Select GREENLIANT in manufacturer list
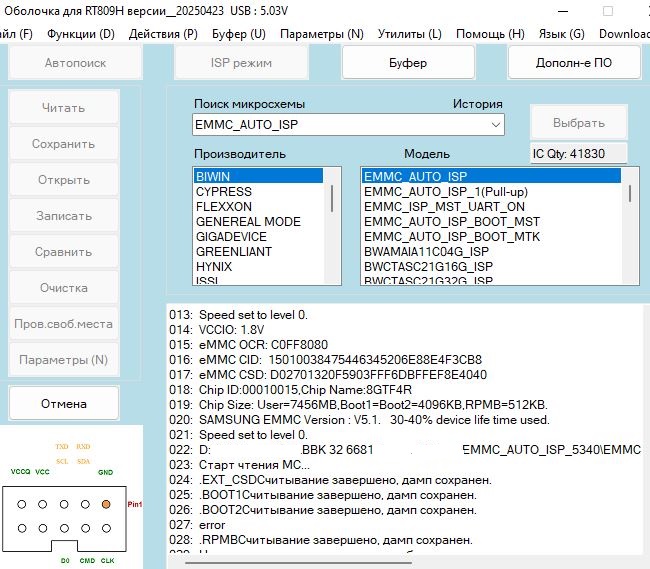 258,252
